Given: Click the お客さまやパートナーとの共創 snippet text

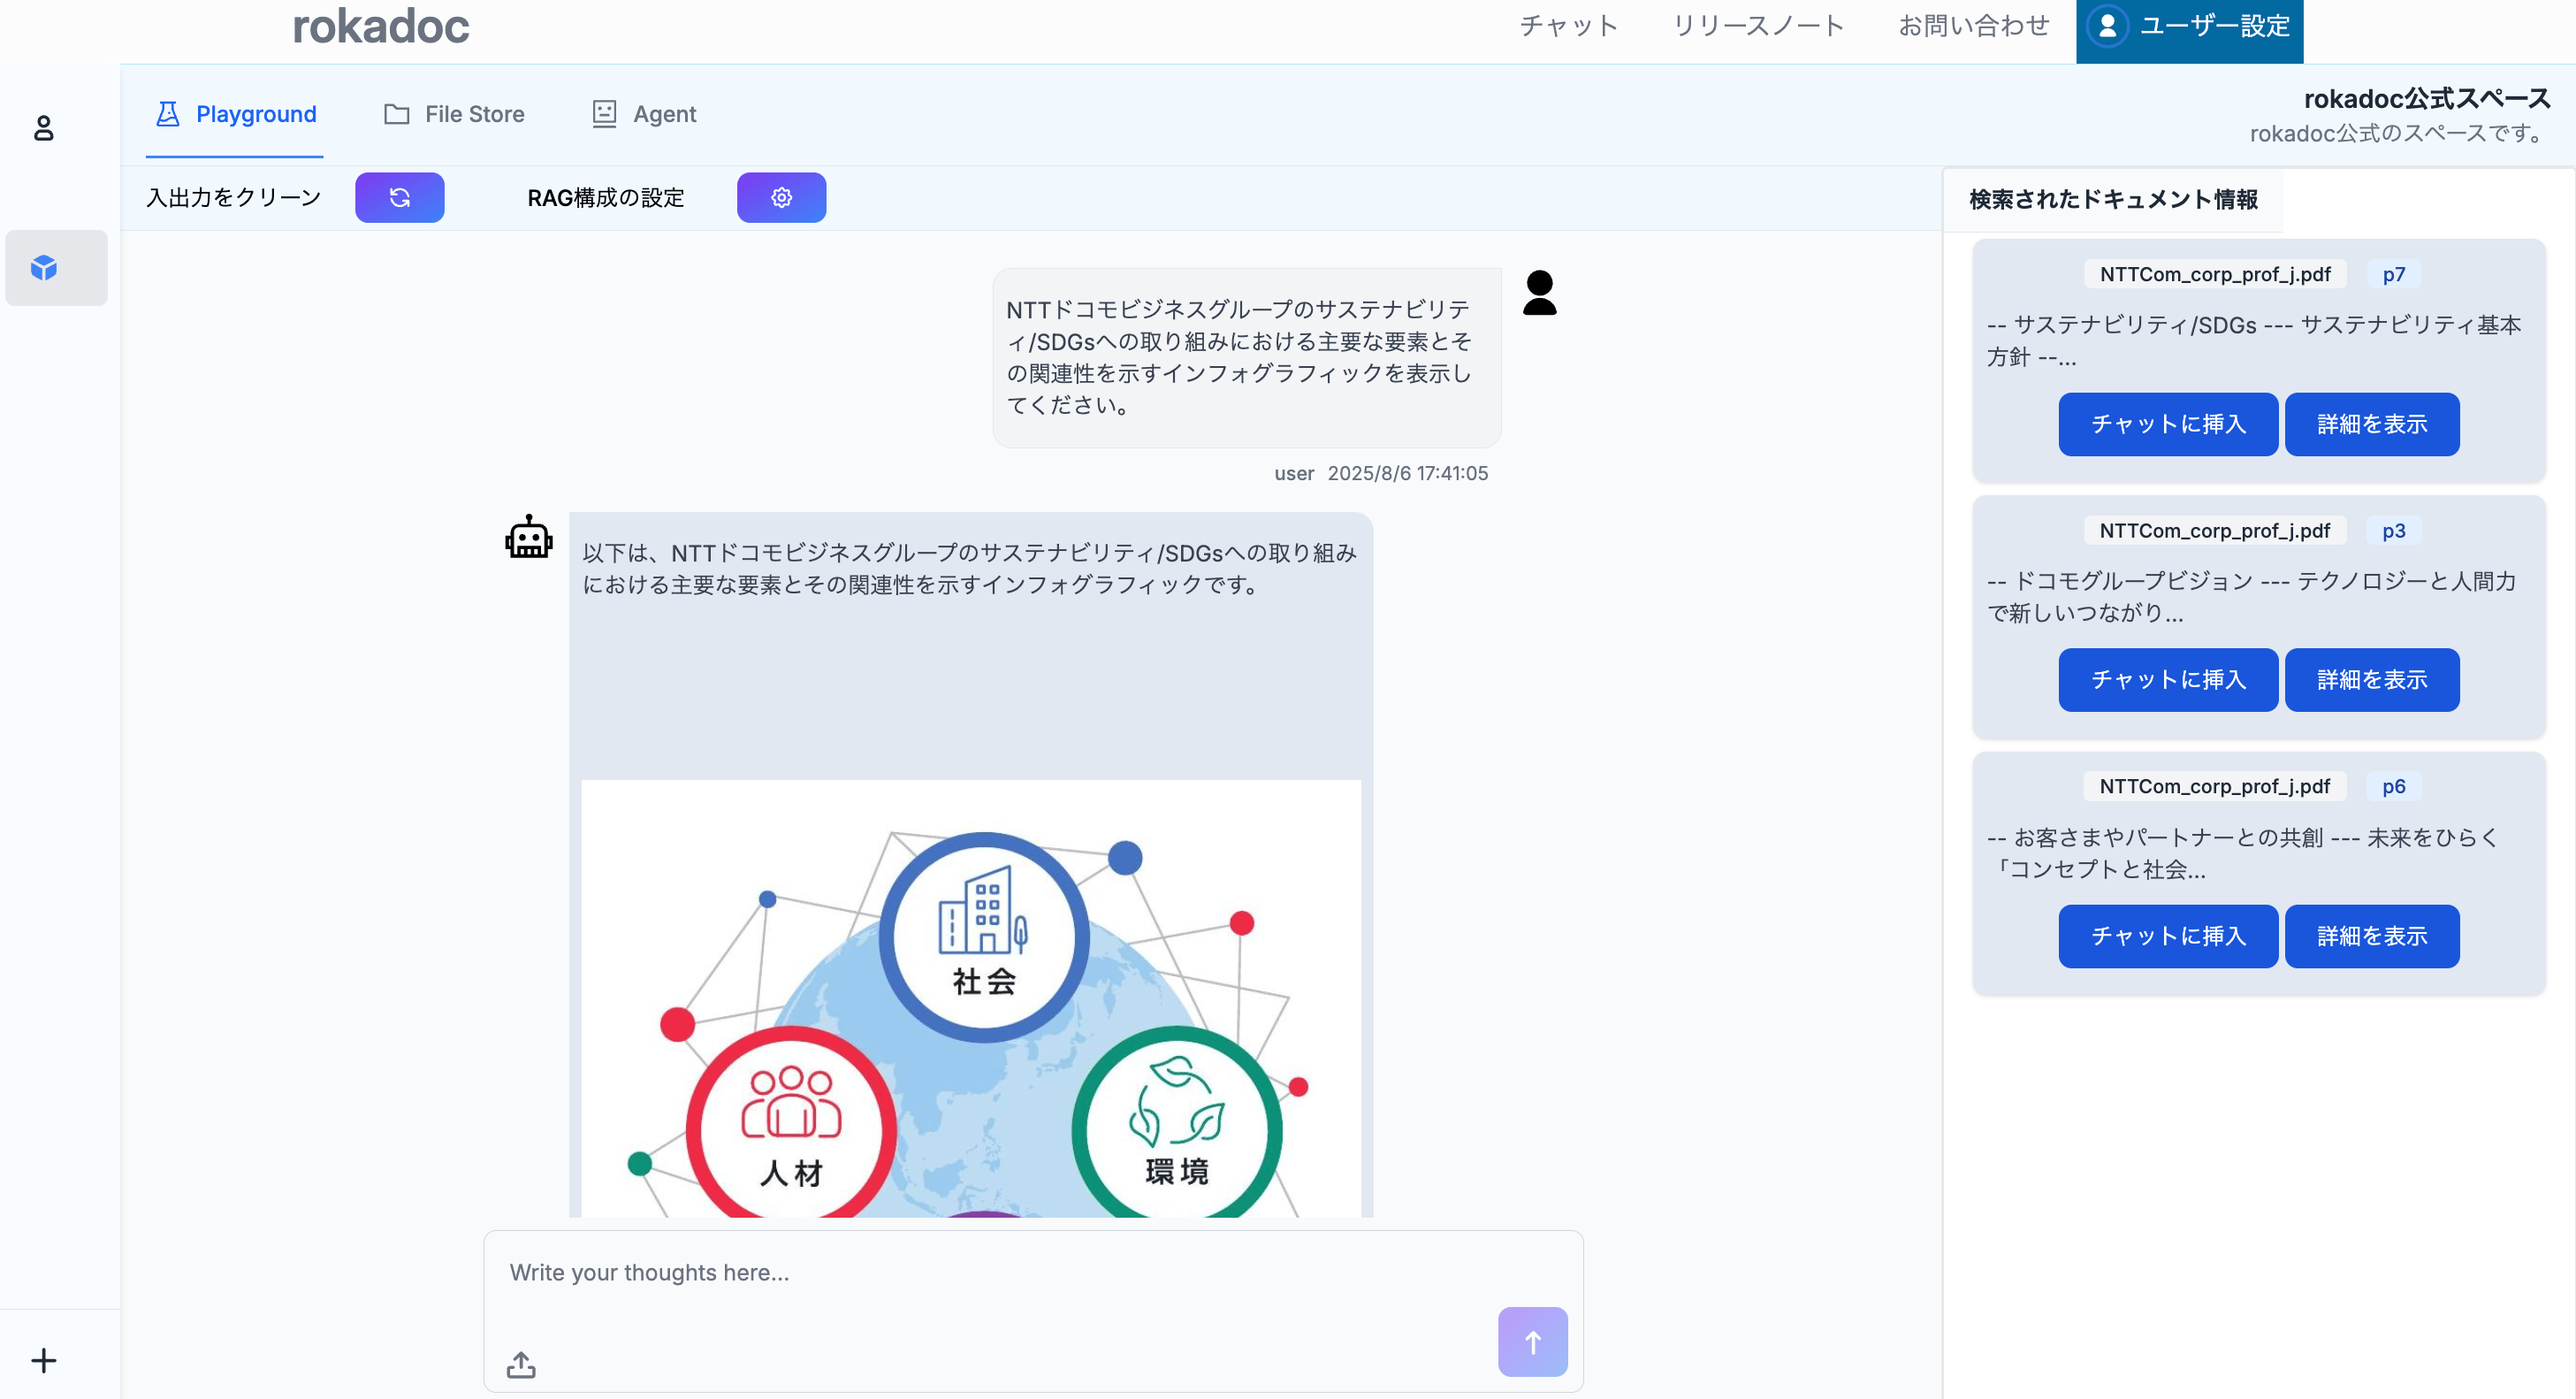Looking at the screenshot, I should tap(2242, 853).
